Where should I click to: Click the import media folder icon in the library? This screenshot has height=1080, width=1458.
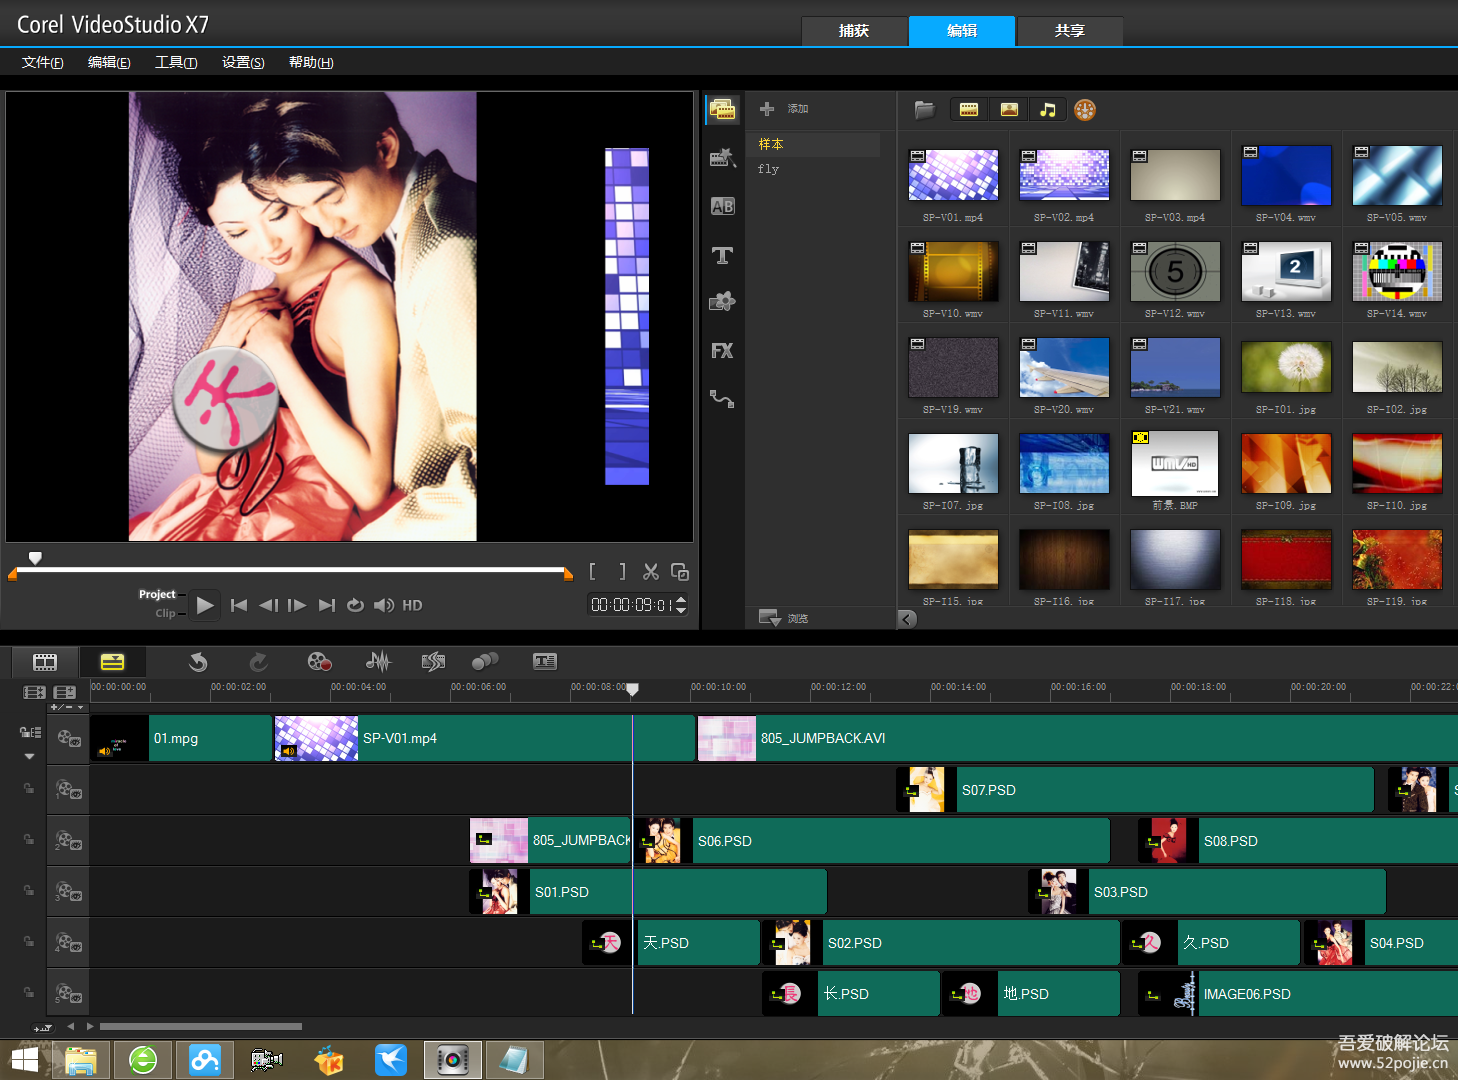(x=925, y=110)
